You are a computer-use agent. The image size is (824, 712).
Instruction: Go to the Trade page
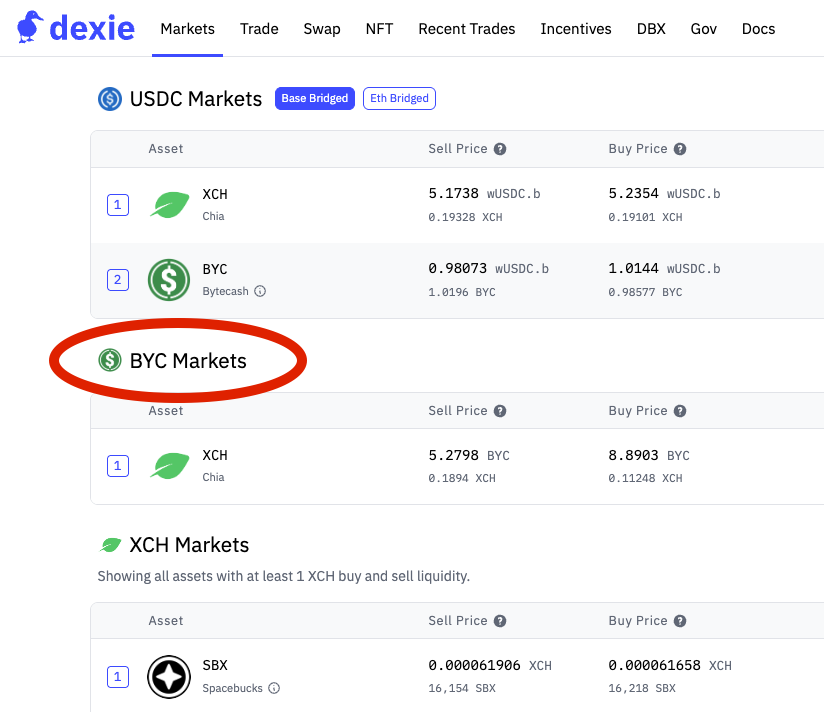pos(259,28)
